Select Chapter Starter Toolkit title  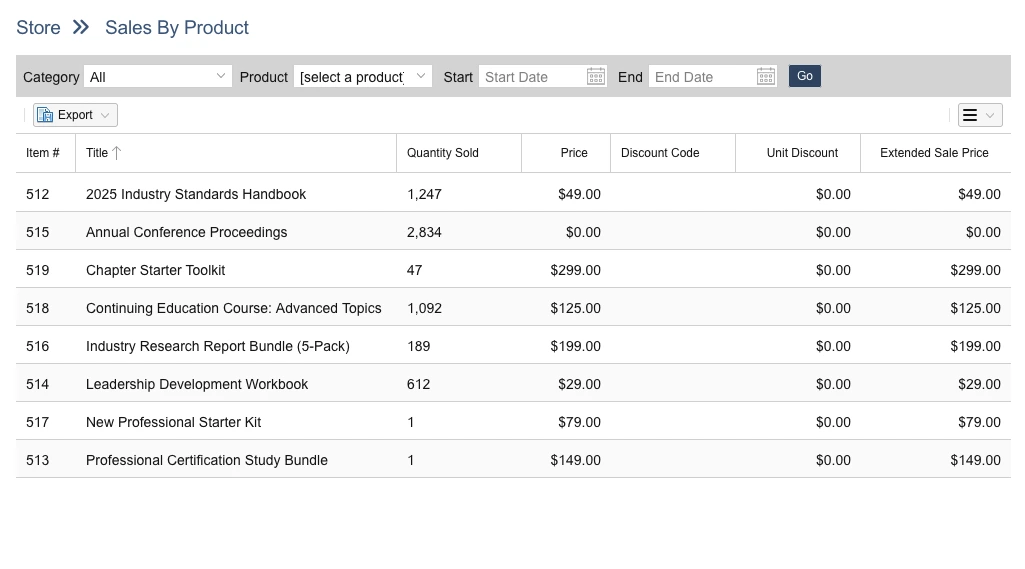[x=156, y=270]
